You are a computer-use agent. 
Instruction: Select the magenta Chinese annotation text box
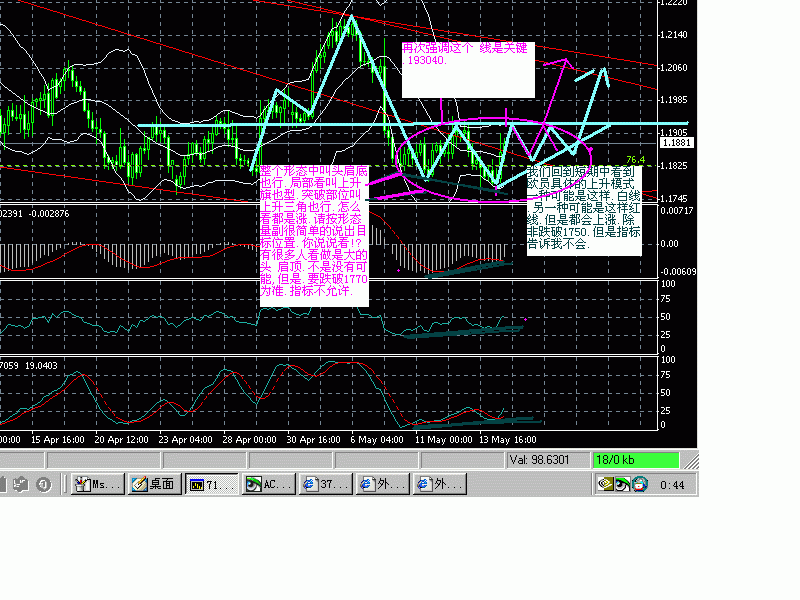tap(314, 236)
